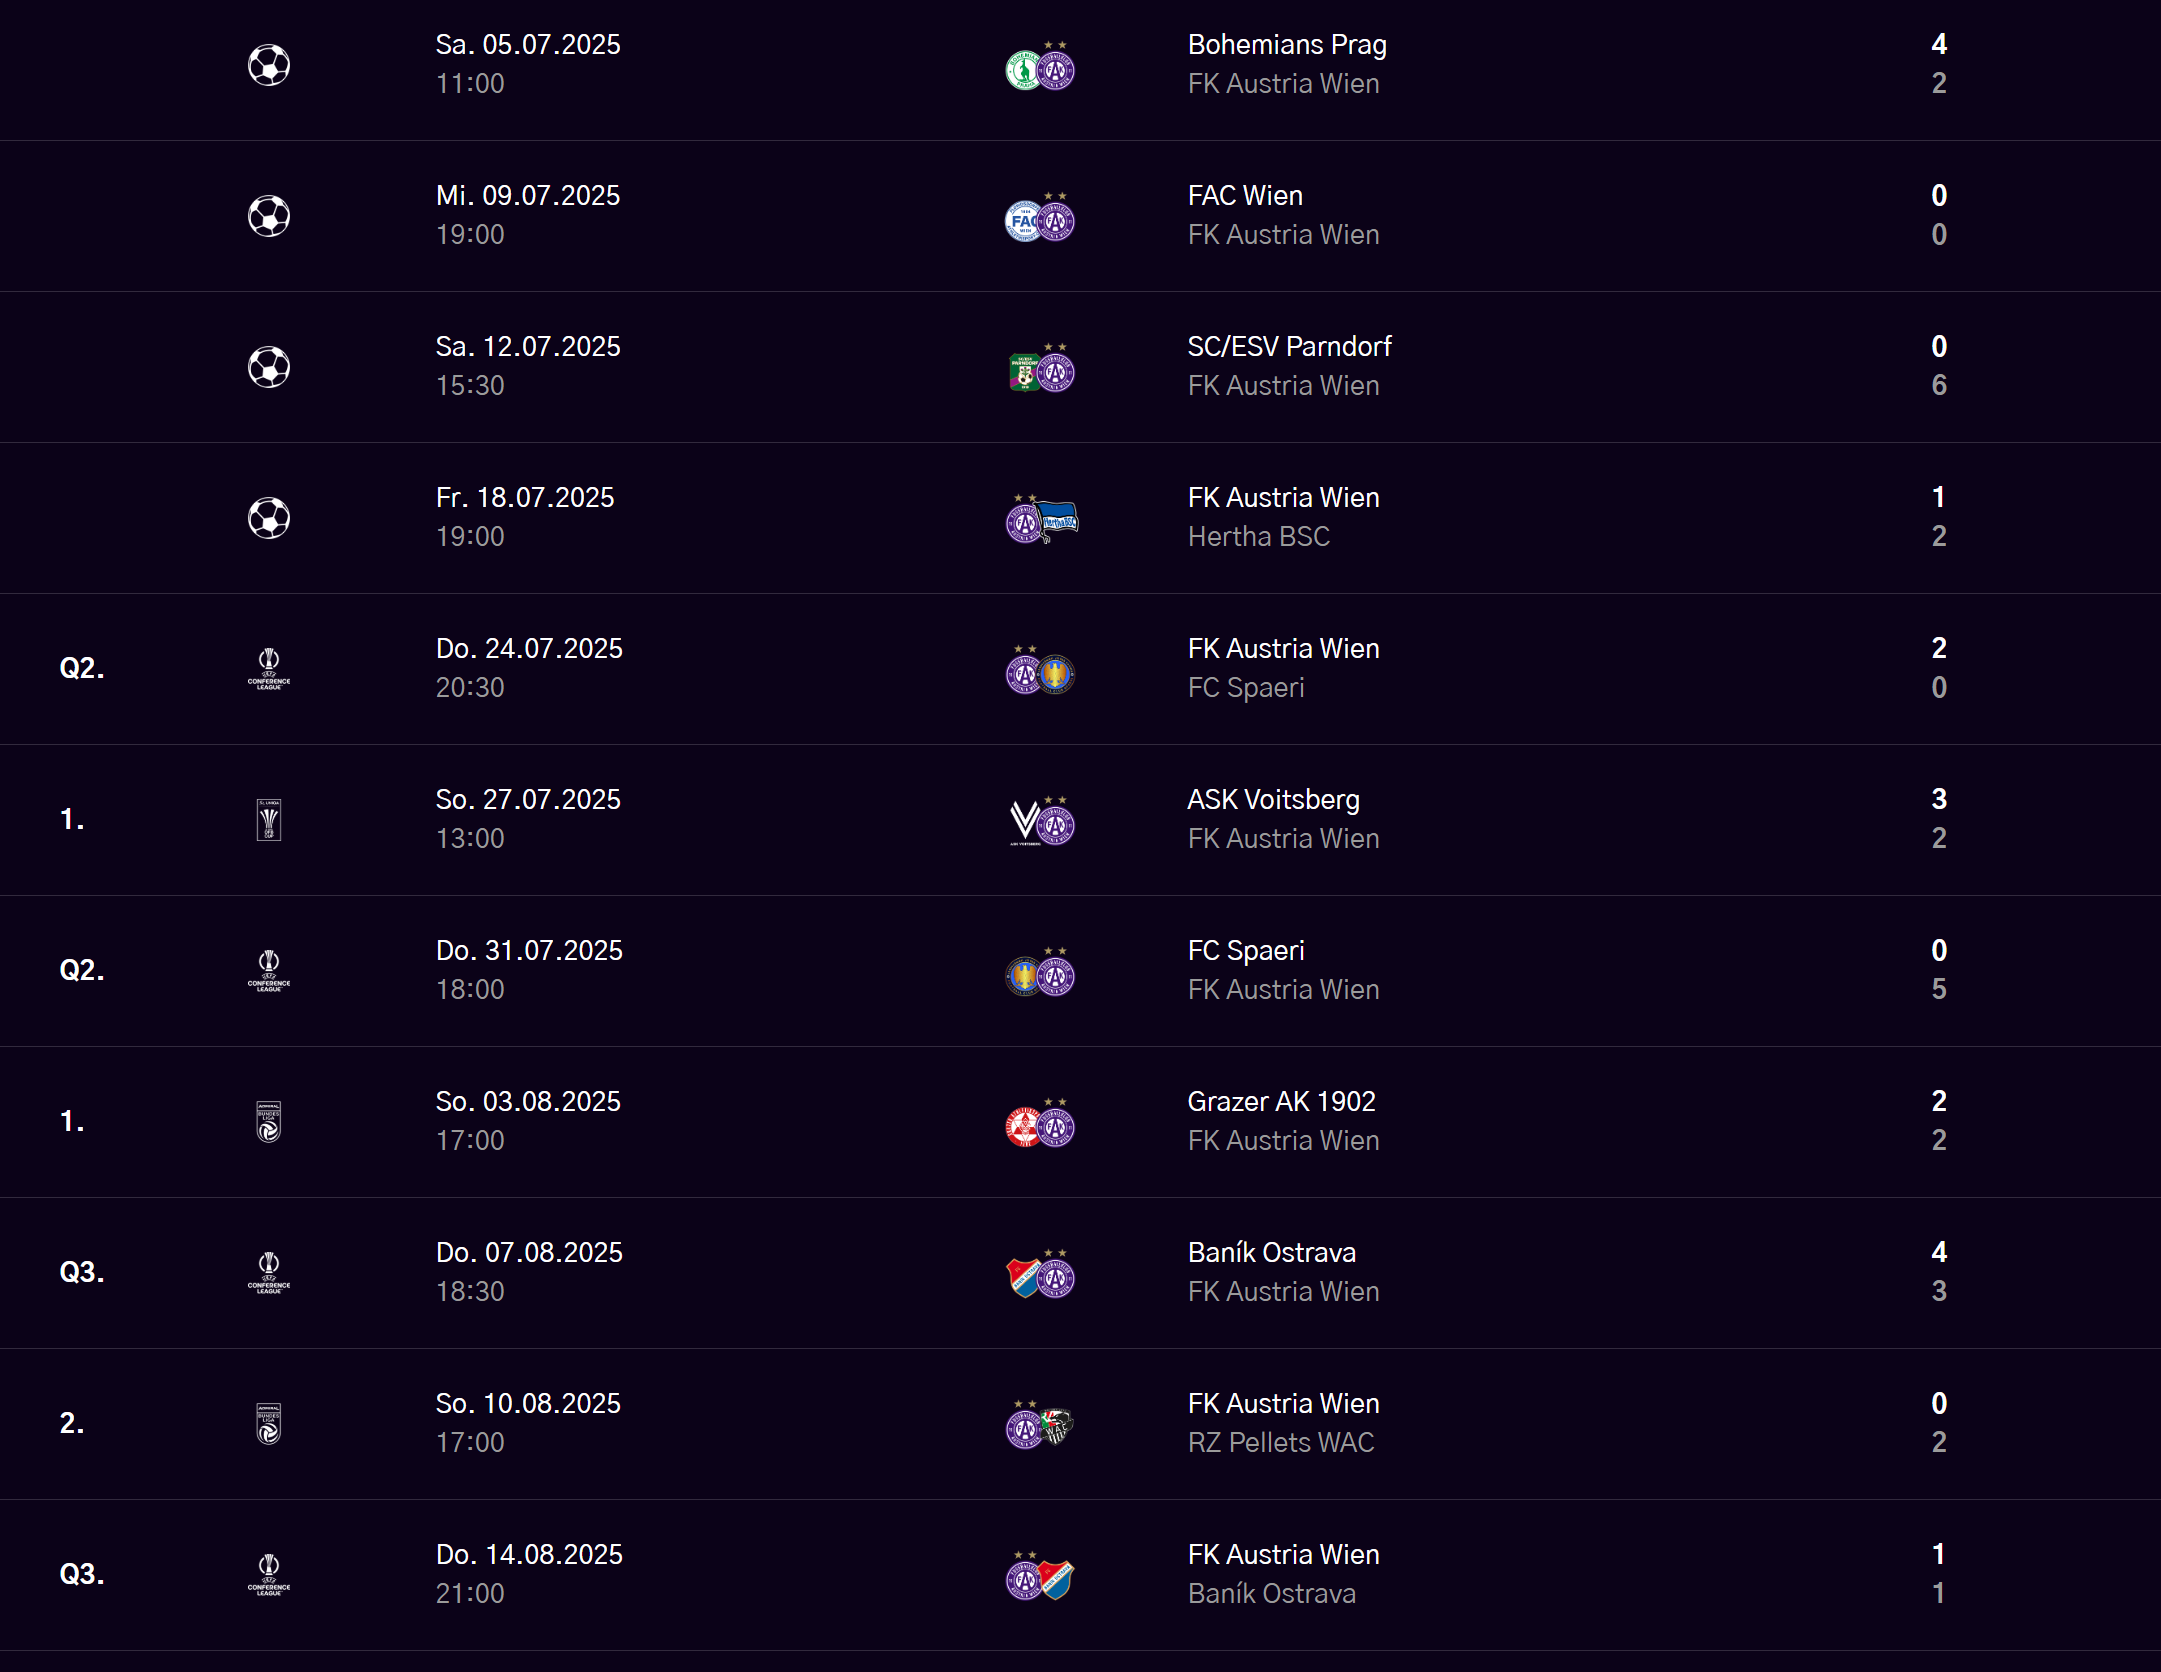Viewport: 2161px width, 1672px height.
Task: Open the ASK Voitsberg team link
Action: click(1273, 800)
